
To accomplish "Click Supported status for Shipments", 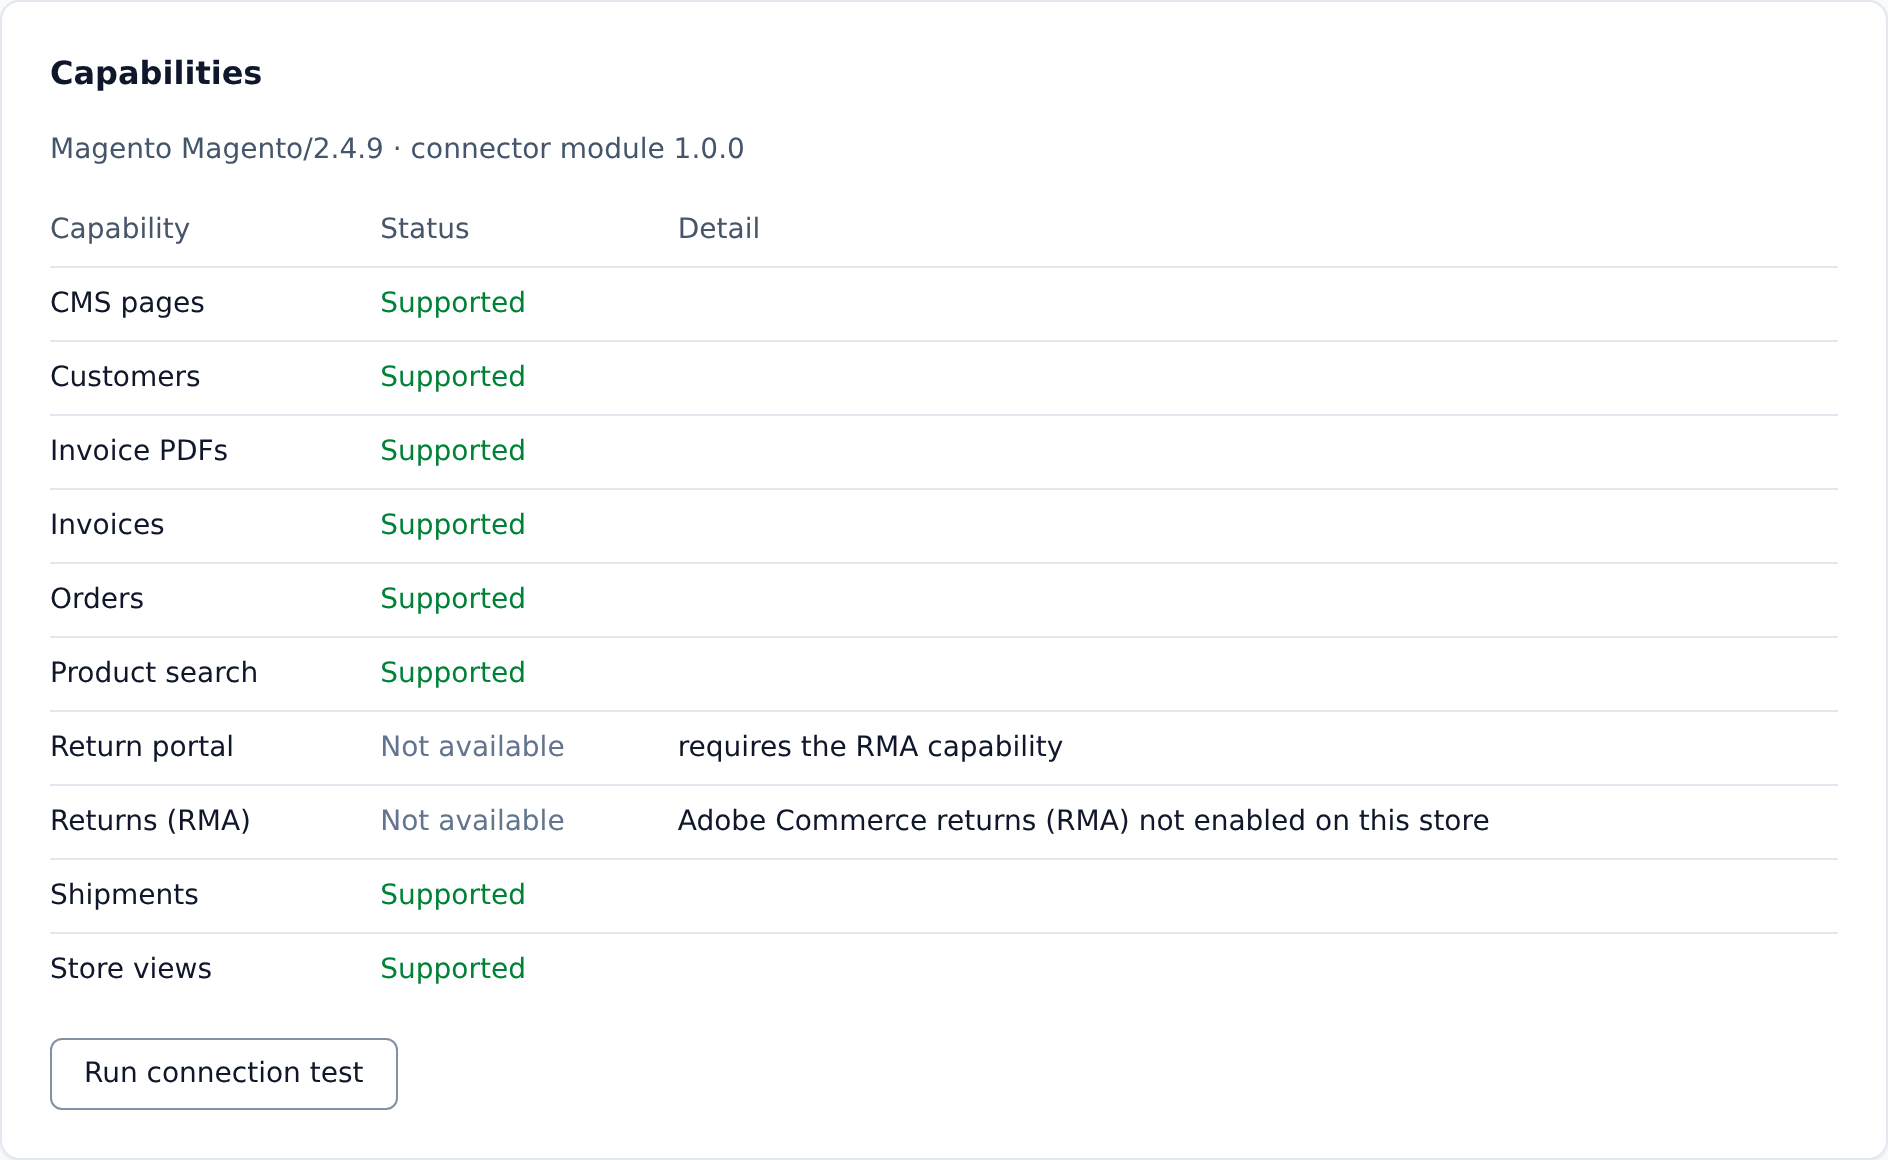I will [x=453, y=895].
